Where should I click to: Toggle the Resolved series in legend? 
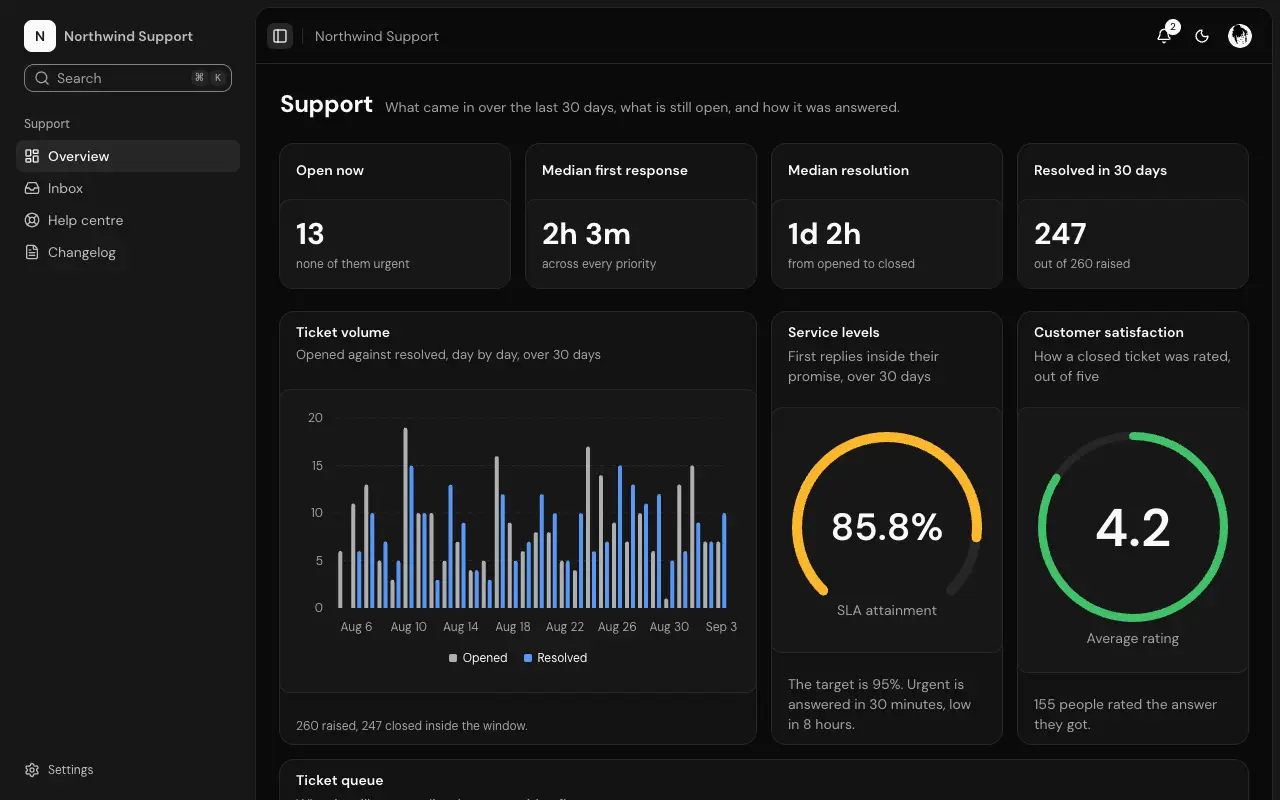pos(556,658)
